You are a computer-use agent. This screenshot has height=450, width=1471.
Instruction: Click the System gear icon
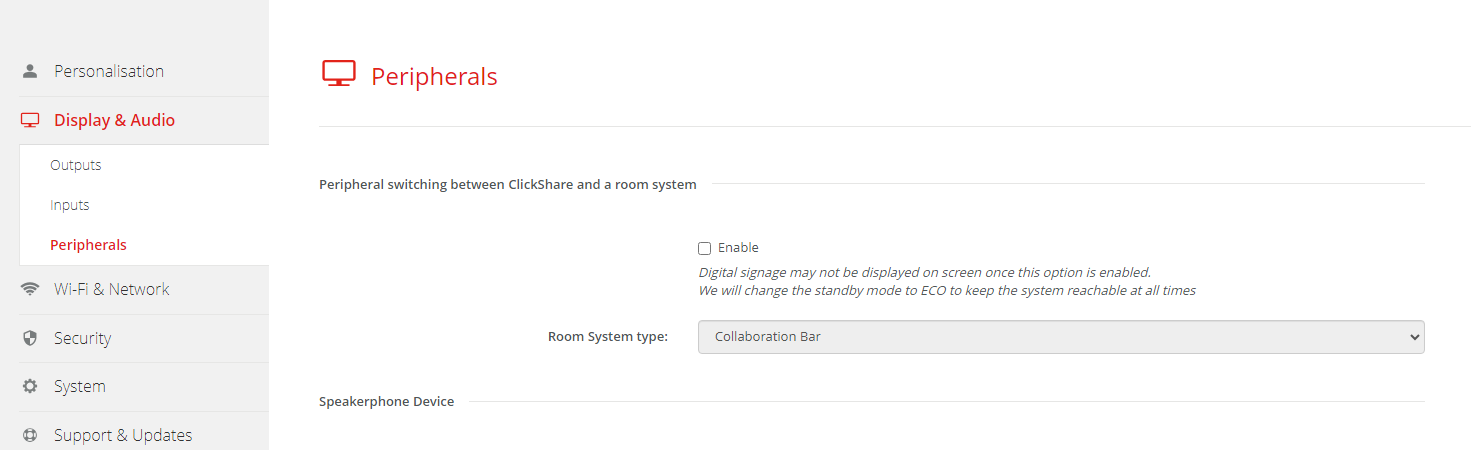point(30,386)
